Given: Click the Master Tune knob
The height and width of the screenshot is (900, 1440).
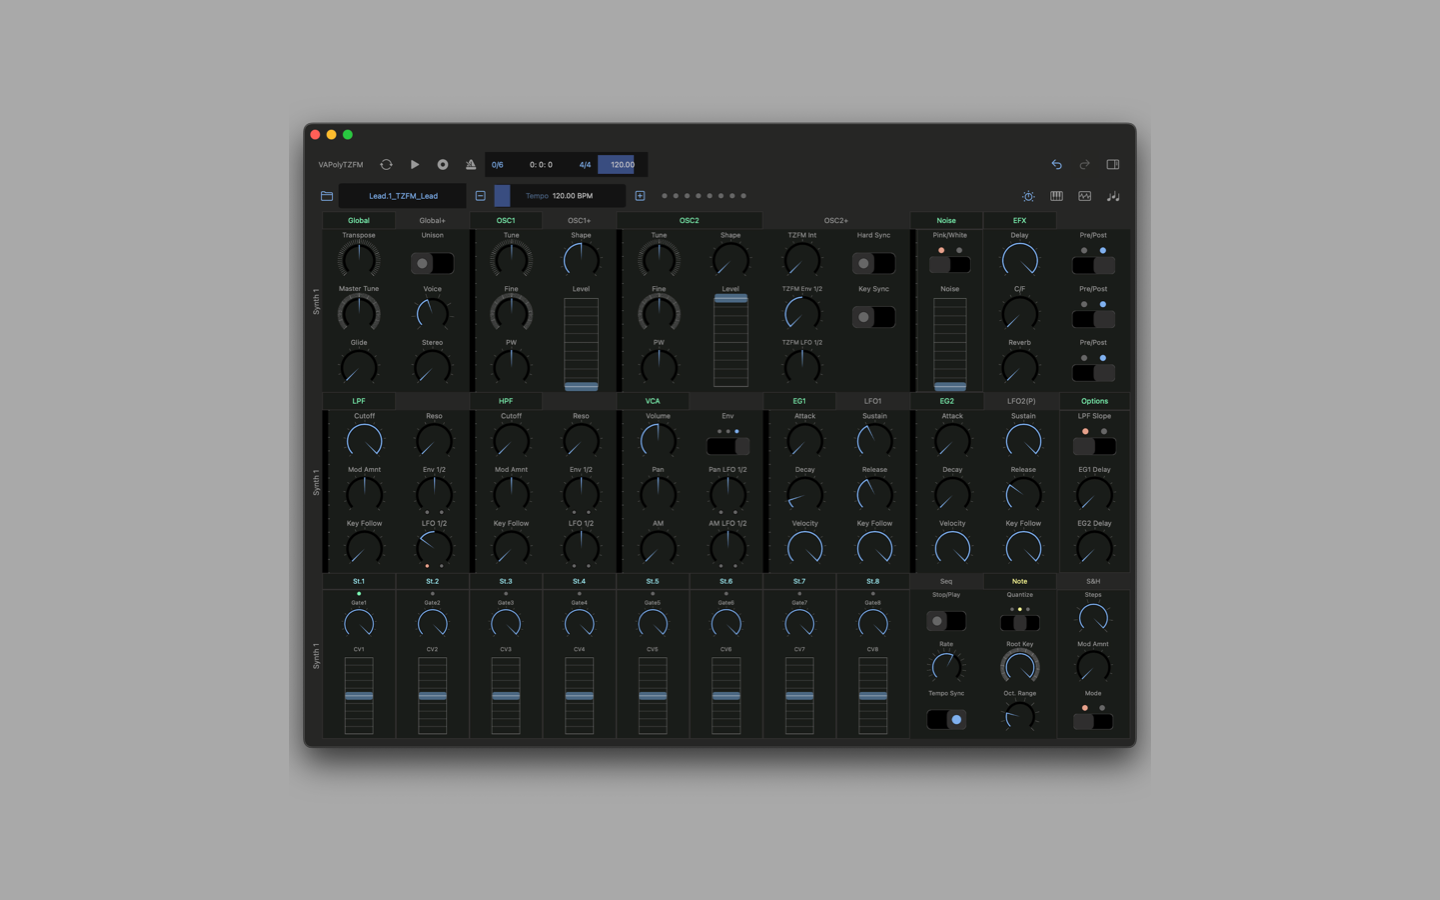Looking at the screenshot, I should [359, 314].
